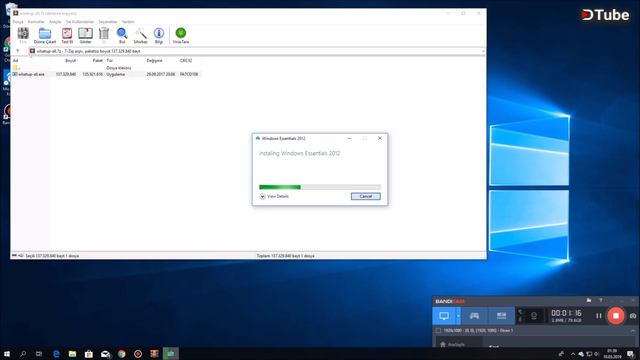Open the Action Center notifications icon
Viewport: 640px width, 360px height.
631,354
